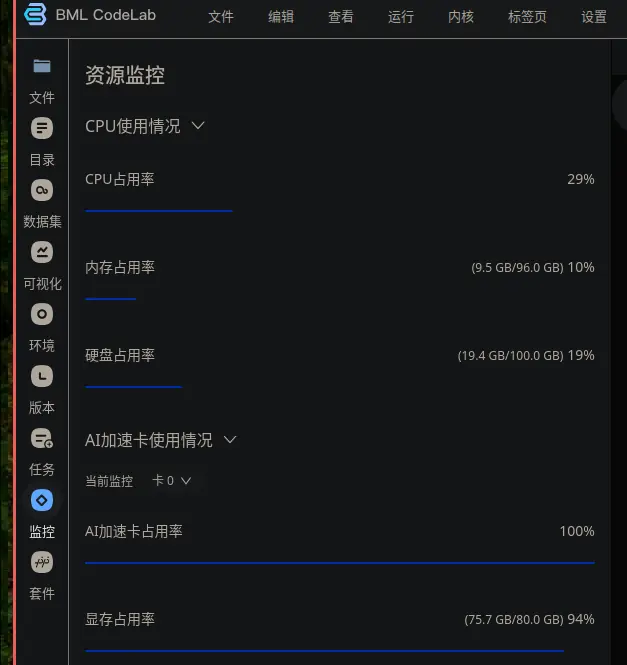Select the 监控 monitoring sidebar icon
Viewport: 627px width, 665px height.
click(x=42, y=500)
